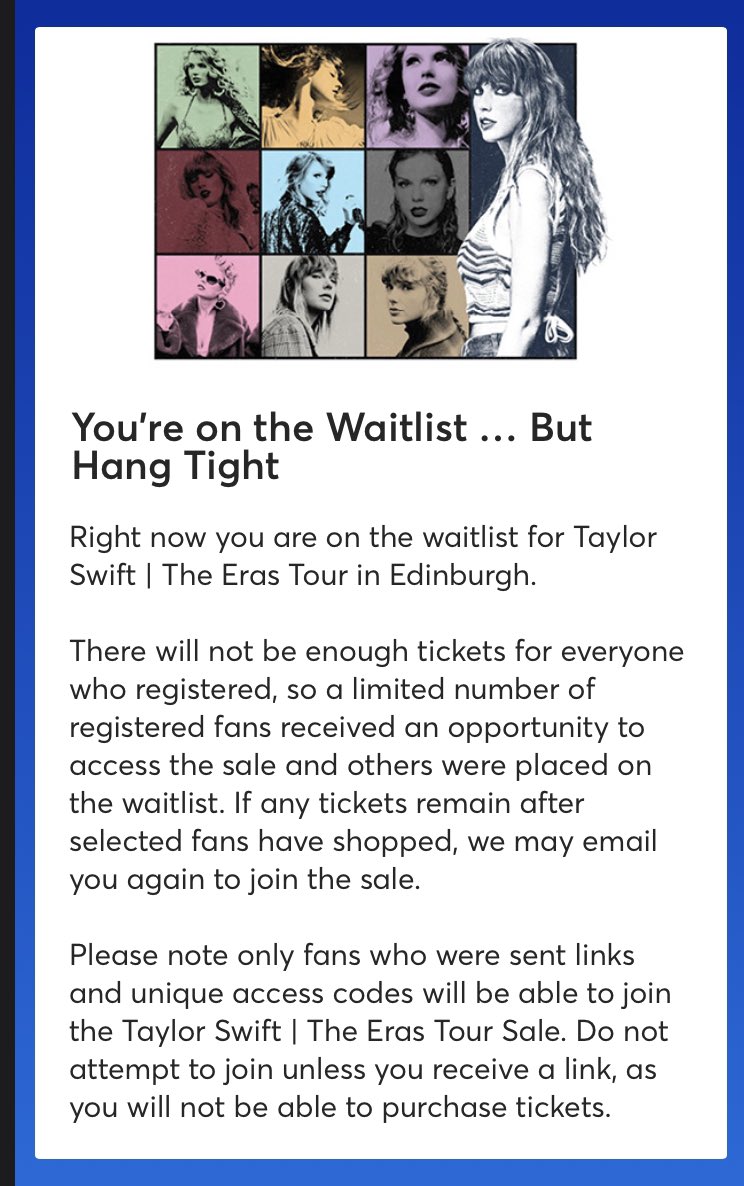This screenshot has height=1186, width=744.
Task: Click the "Please note only fans" line
Action: click(352, 955)
